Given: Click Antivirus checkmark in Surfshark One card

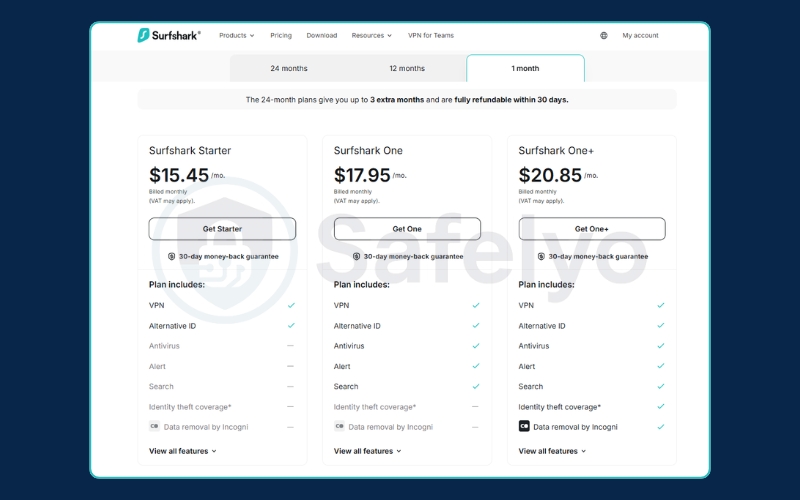Looking at the screenshot, I should (476, 346).
